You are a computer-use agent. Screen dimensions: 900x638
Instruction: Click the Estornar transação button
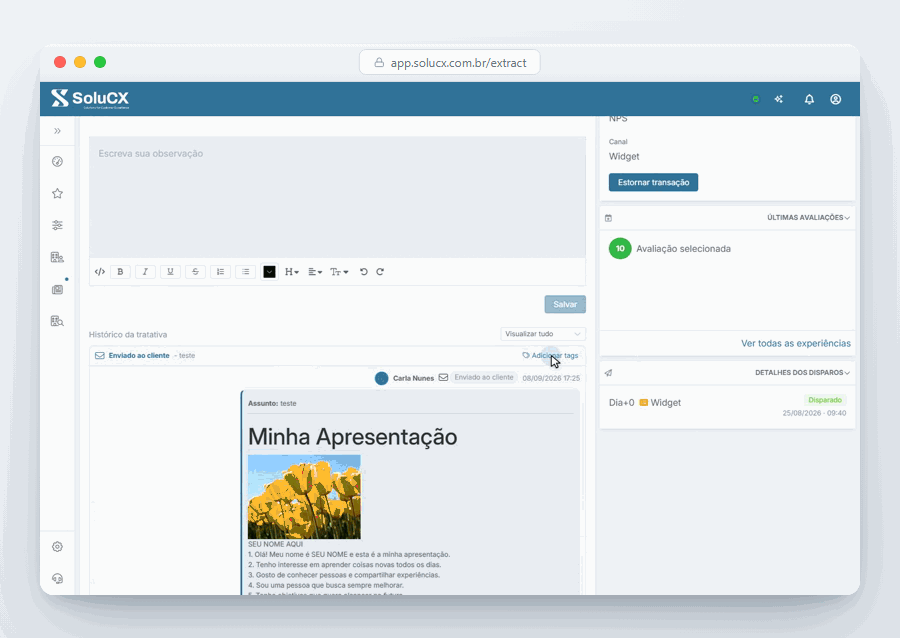(x=653, y=182)
